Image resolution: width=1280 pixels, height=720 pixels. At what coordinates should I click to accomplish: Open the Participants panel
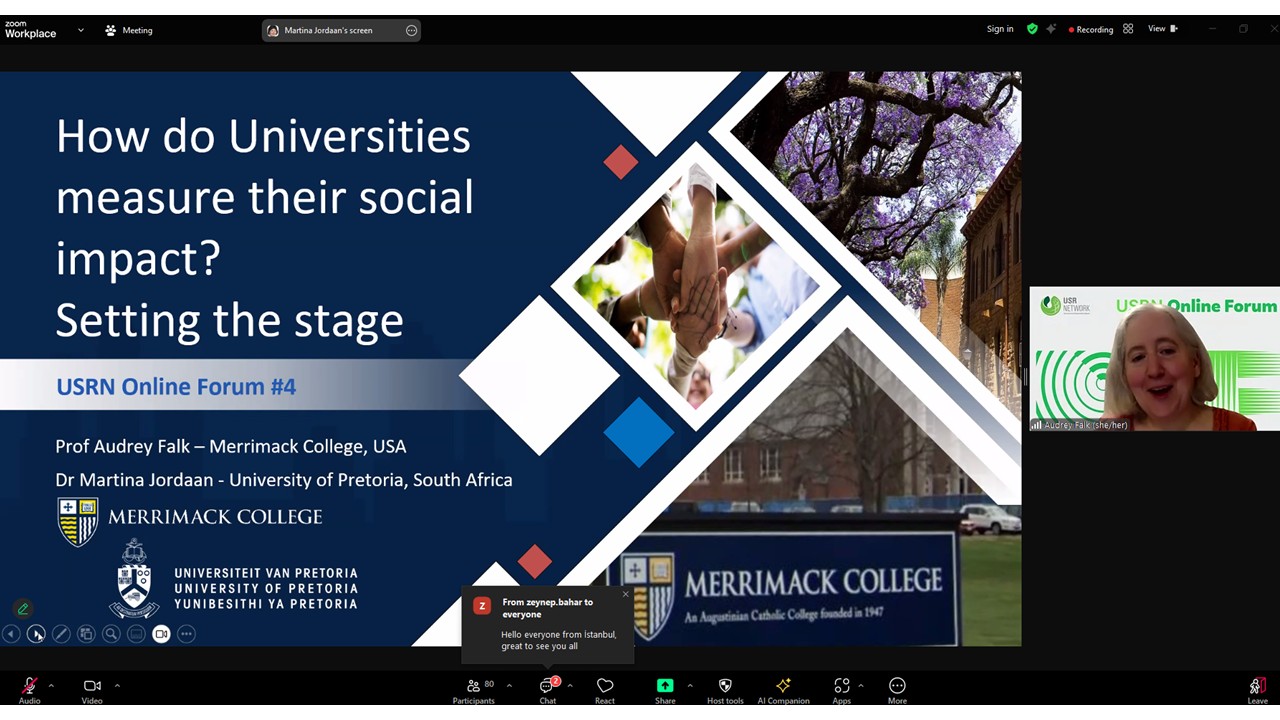(473, 686)
